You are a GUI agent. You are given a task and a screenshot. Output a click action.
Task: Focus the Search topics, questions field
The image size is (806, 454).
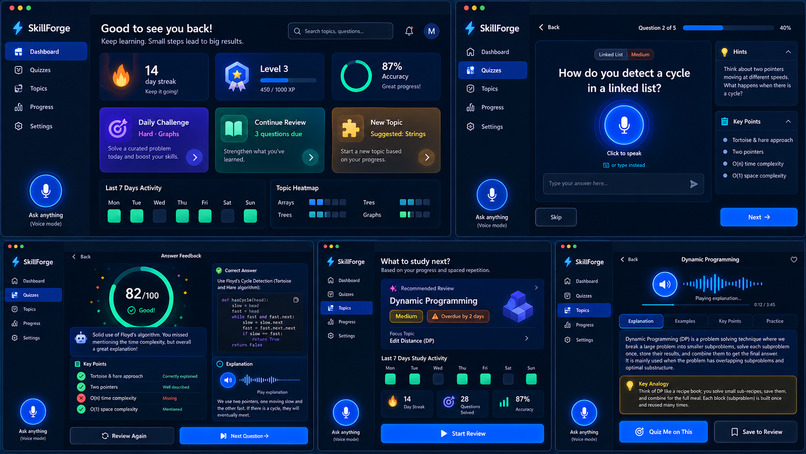pyautogui.click(x=340, y=31)
